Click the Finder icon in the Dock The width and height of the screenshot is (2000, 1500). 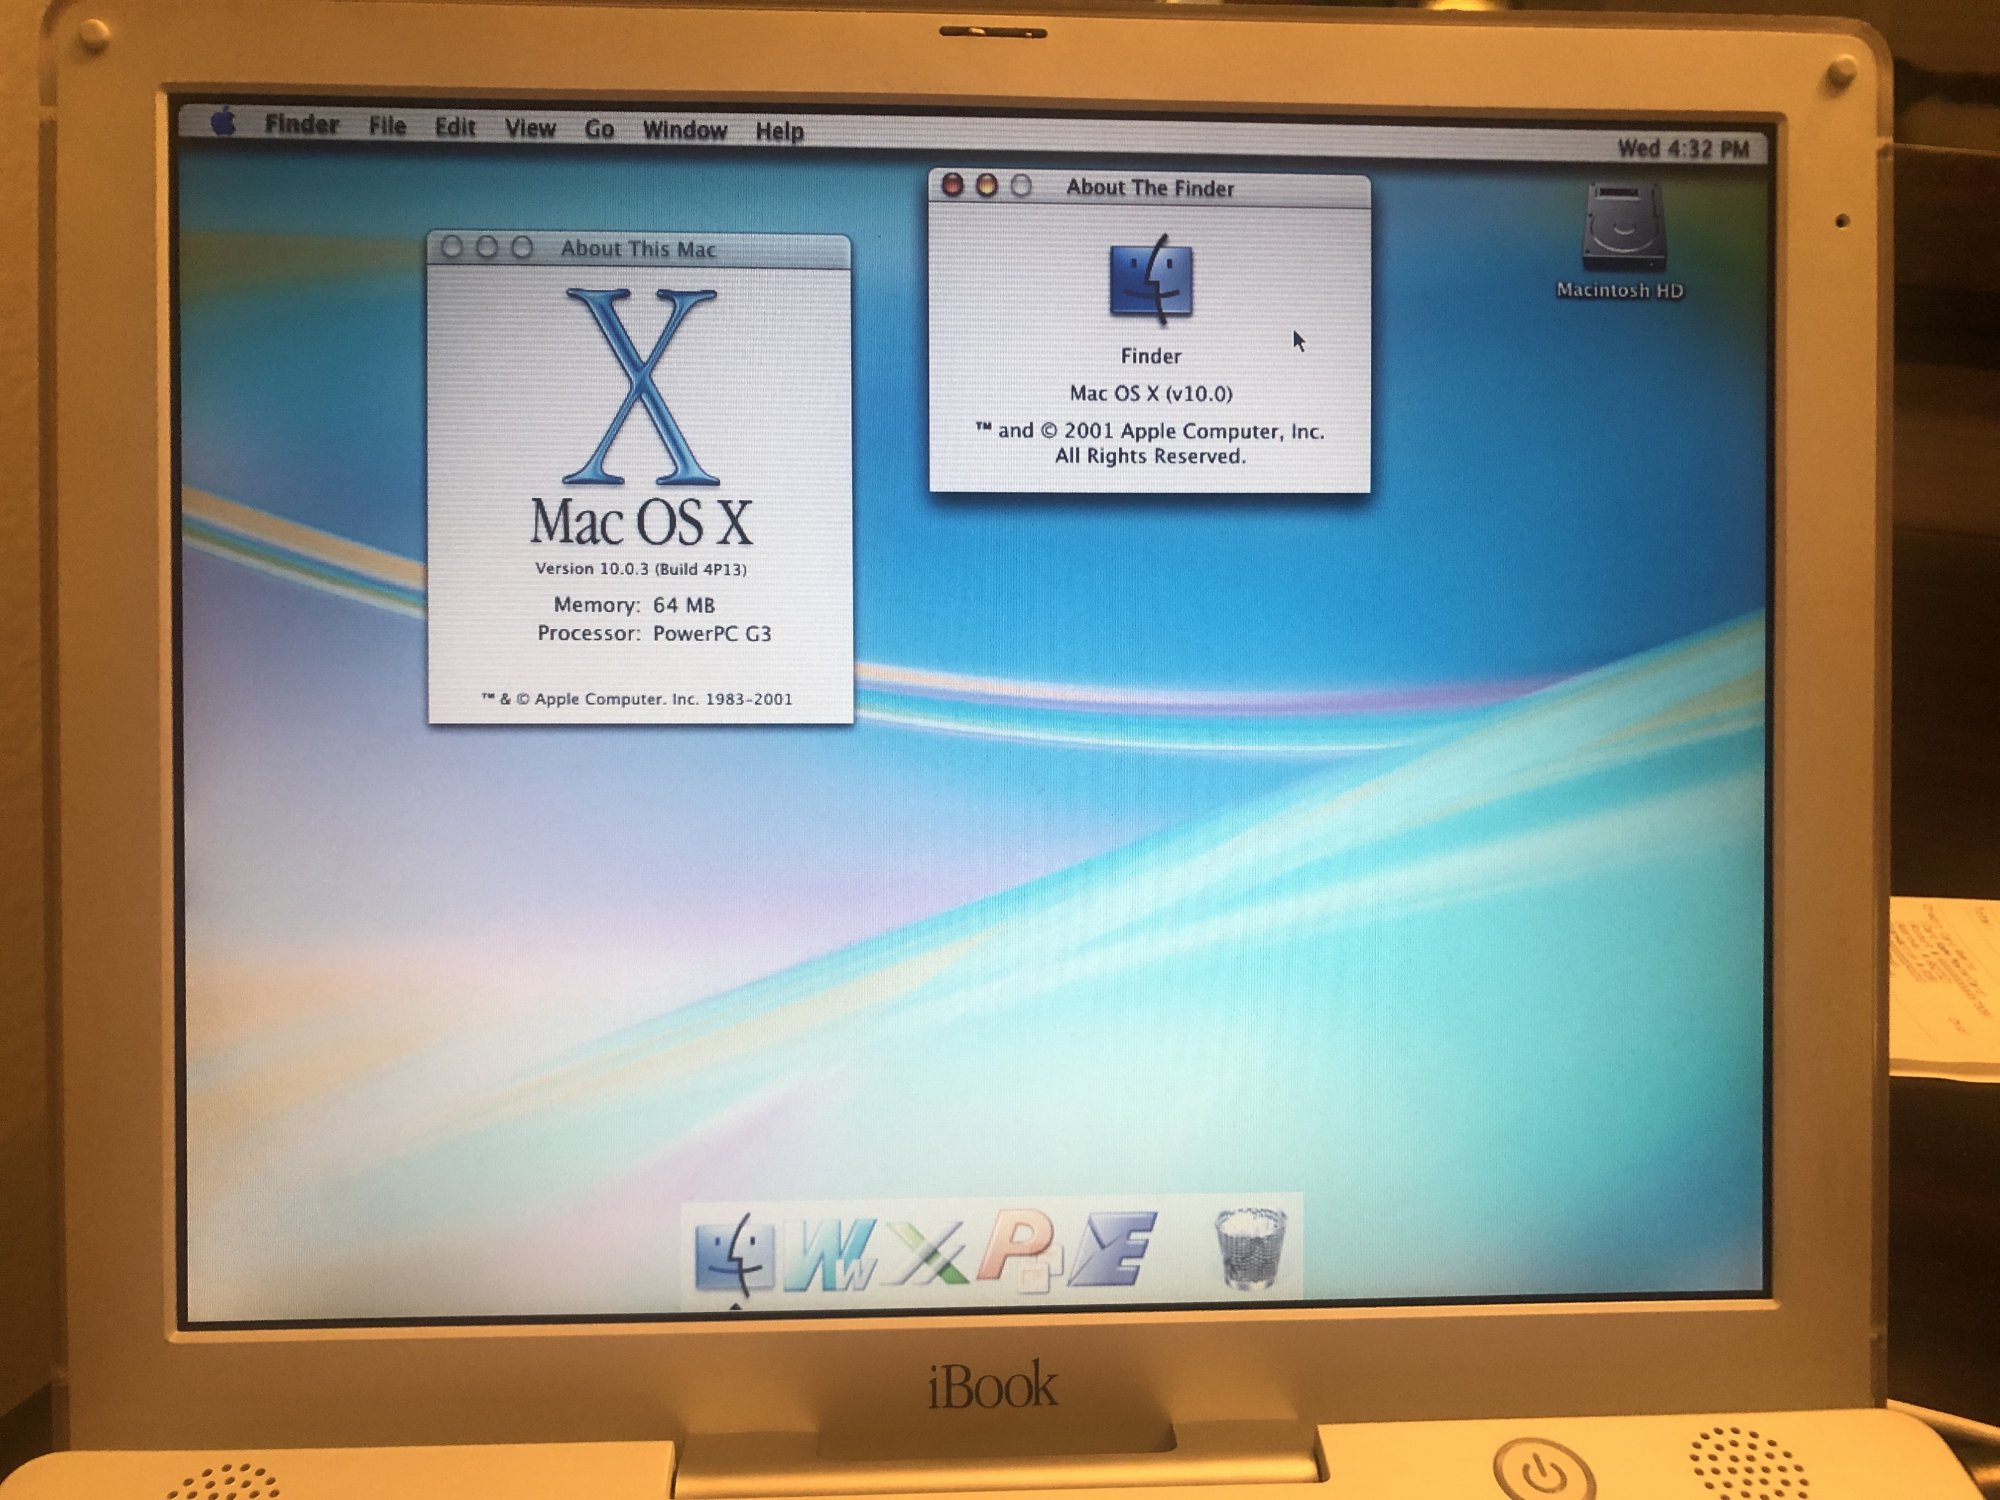(735, 1252)
